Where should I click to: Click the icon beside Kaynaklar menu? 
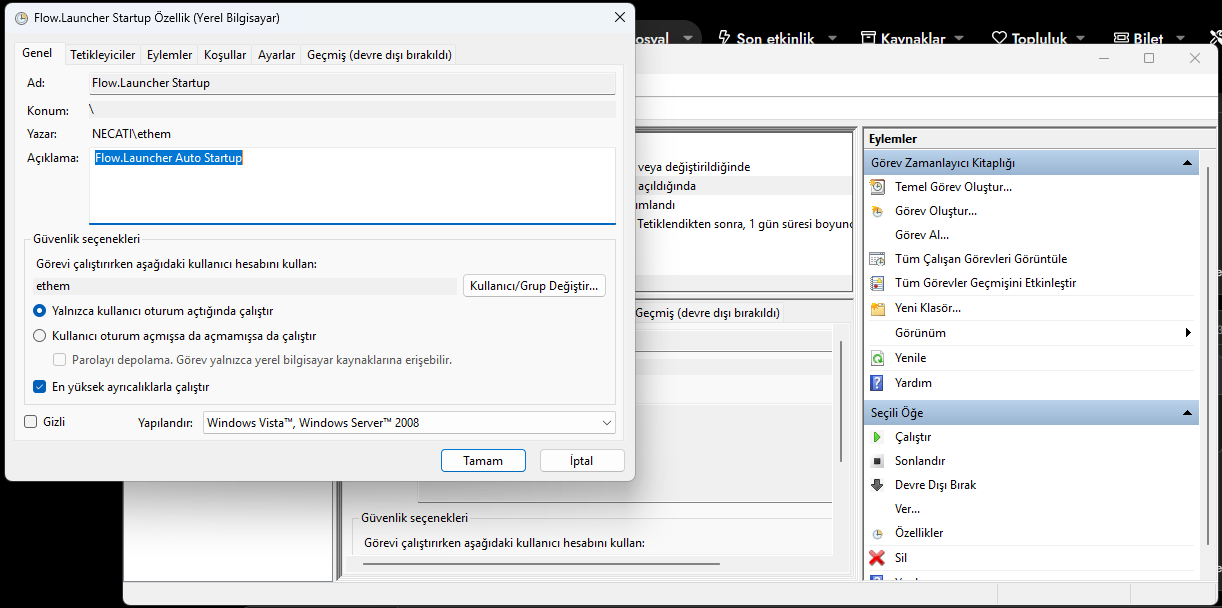coord(867,38)
